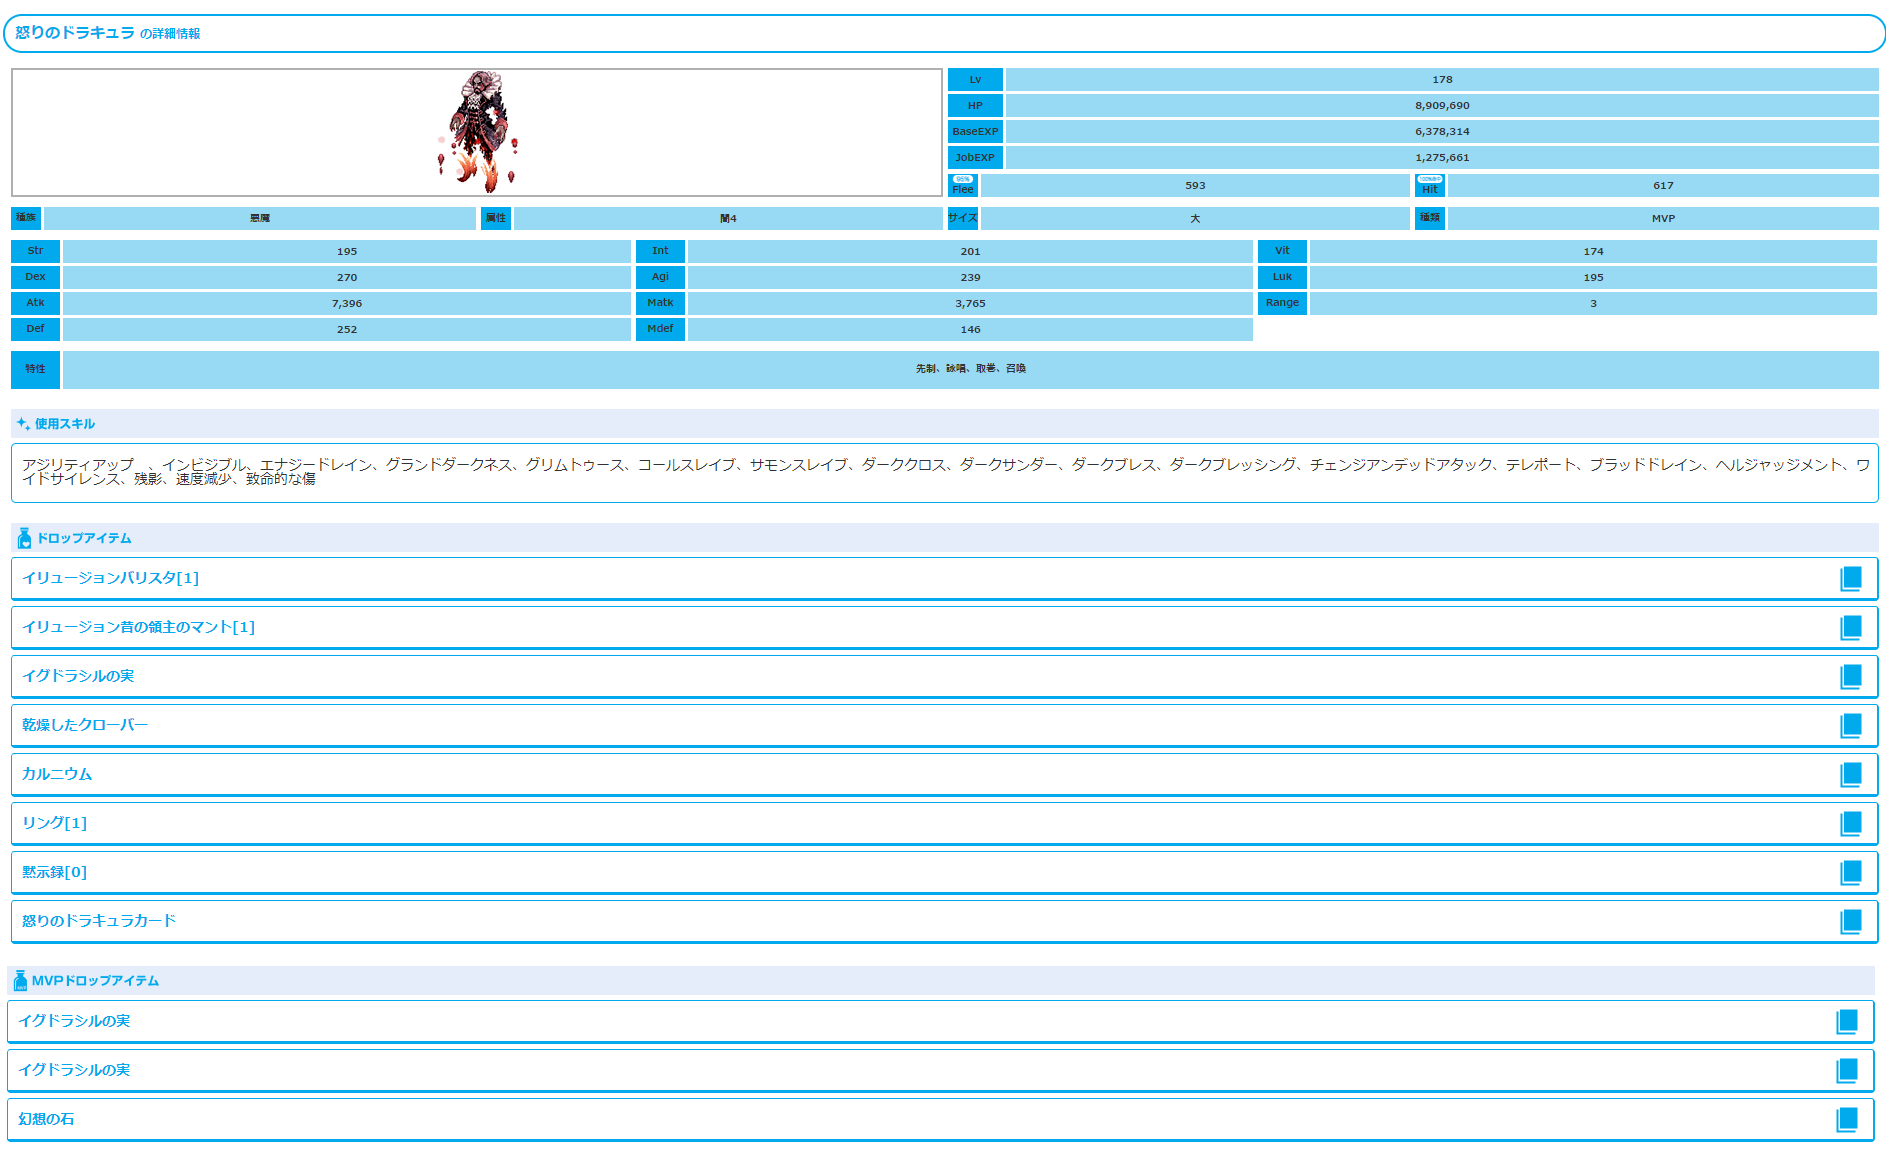Open the 幻想の石 MVP drop link
This screenshot has width=1886, height=1166.
pos(46,1119)
